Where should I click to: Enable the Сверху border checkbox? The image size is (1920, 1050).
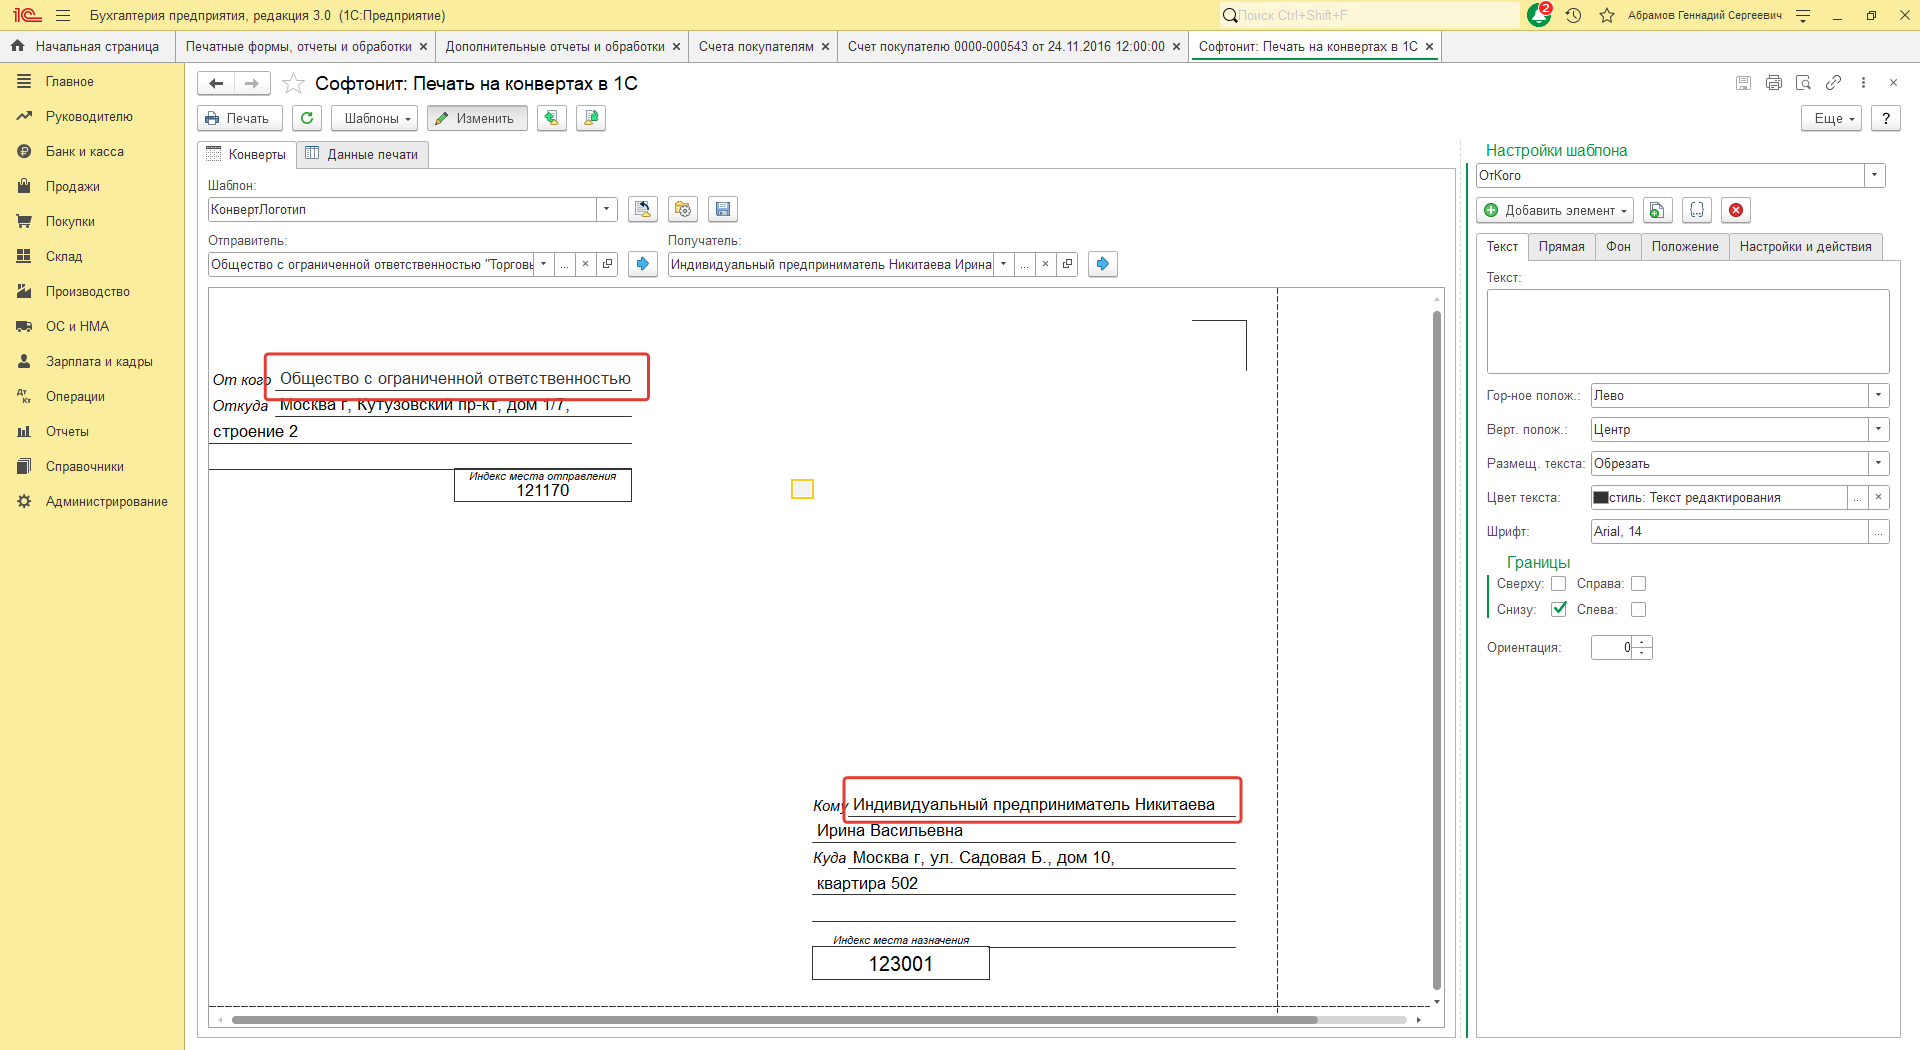coord(1558,584)
